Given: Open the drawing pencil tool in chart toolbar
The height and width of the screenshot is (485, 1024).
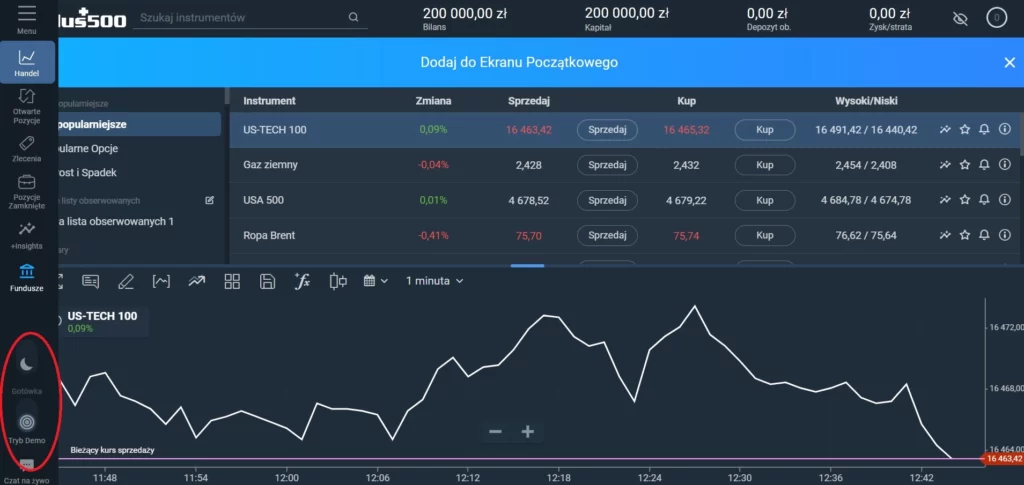Looking at the screenshot, I should point(125,281).
